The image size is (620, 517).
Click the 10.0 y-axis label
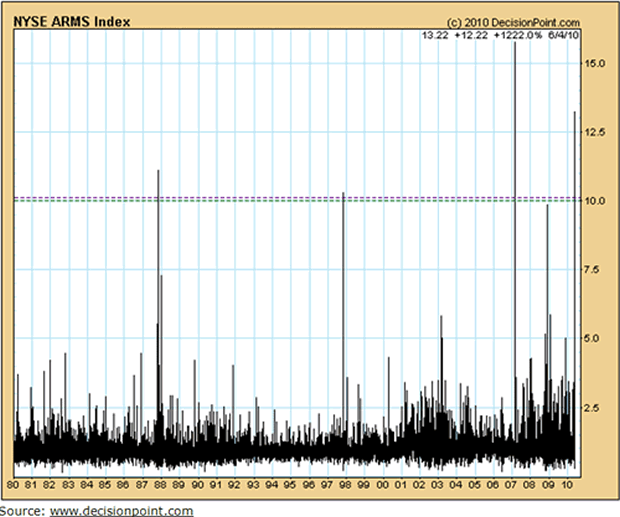[x=596, y=200]
